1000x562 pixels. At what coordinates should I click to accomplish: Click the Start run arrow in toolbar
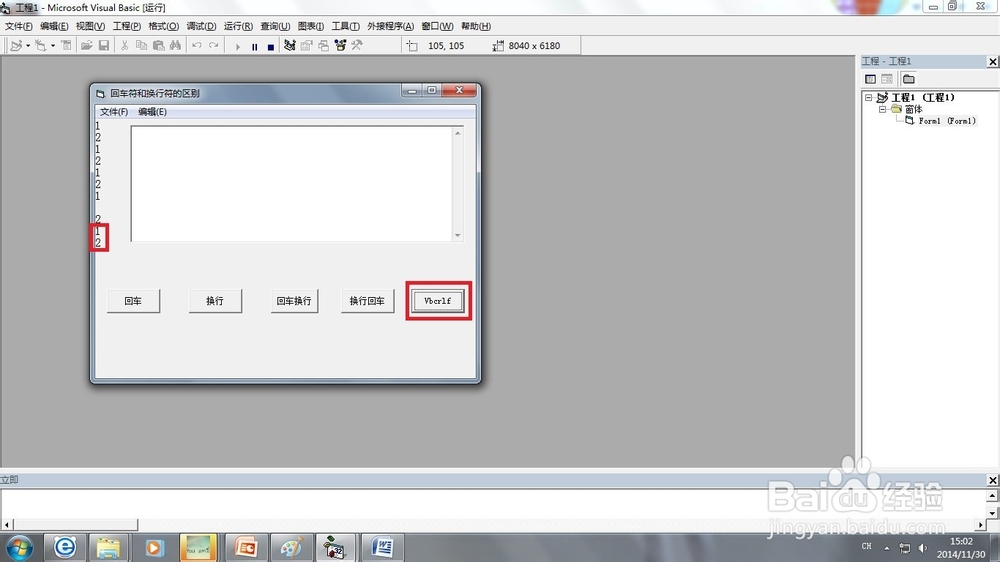coord(237,46)
